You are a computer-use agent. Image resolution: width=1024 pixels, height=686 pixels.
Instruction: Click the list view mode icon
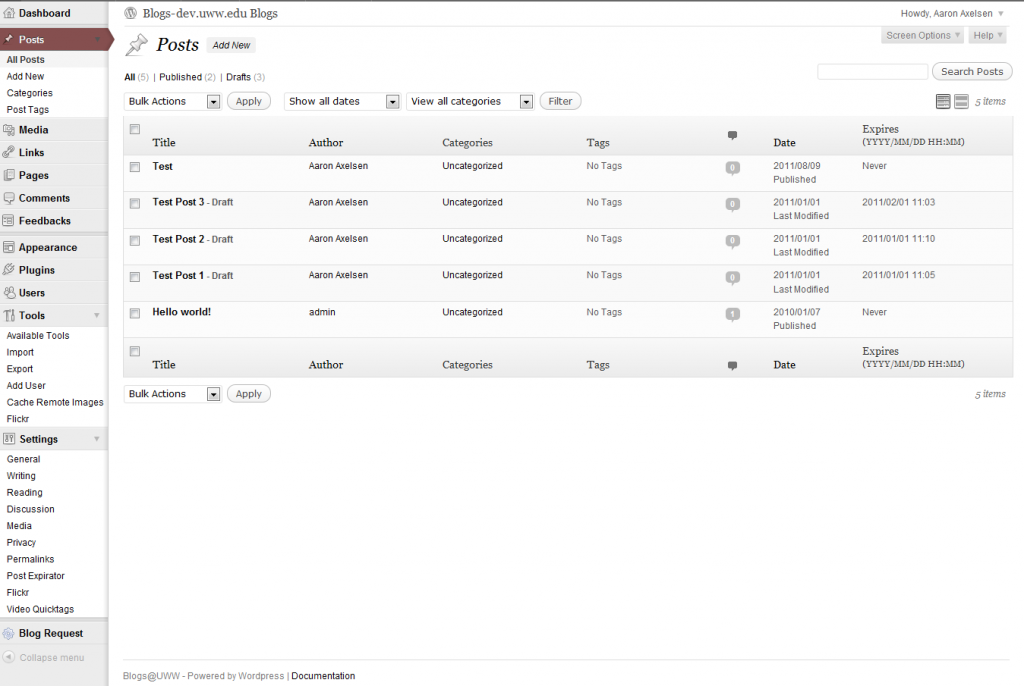(x=942, y=101)
